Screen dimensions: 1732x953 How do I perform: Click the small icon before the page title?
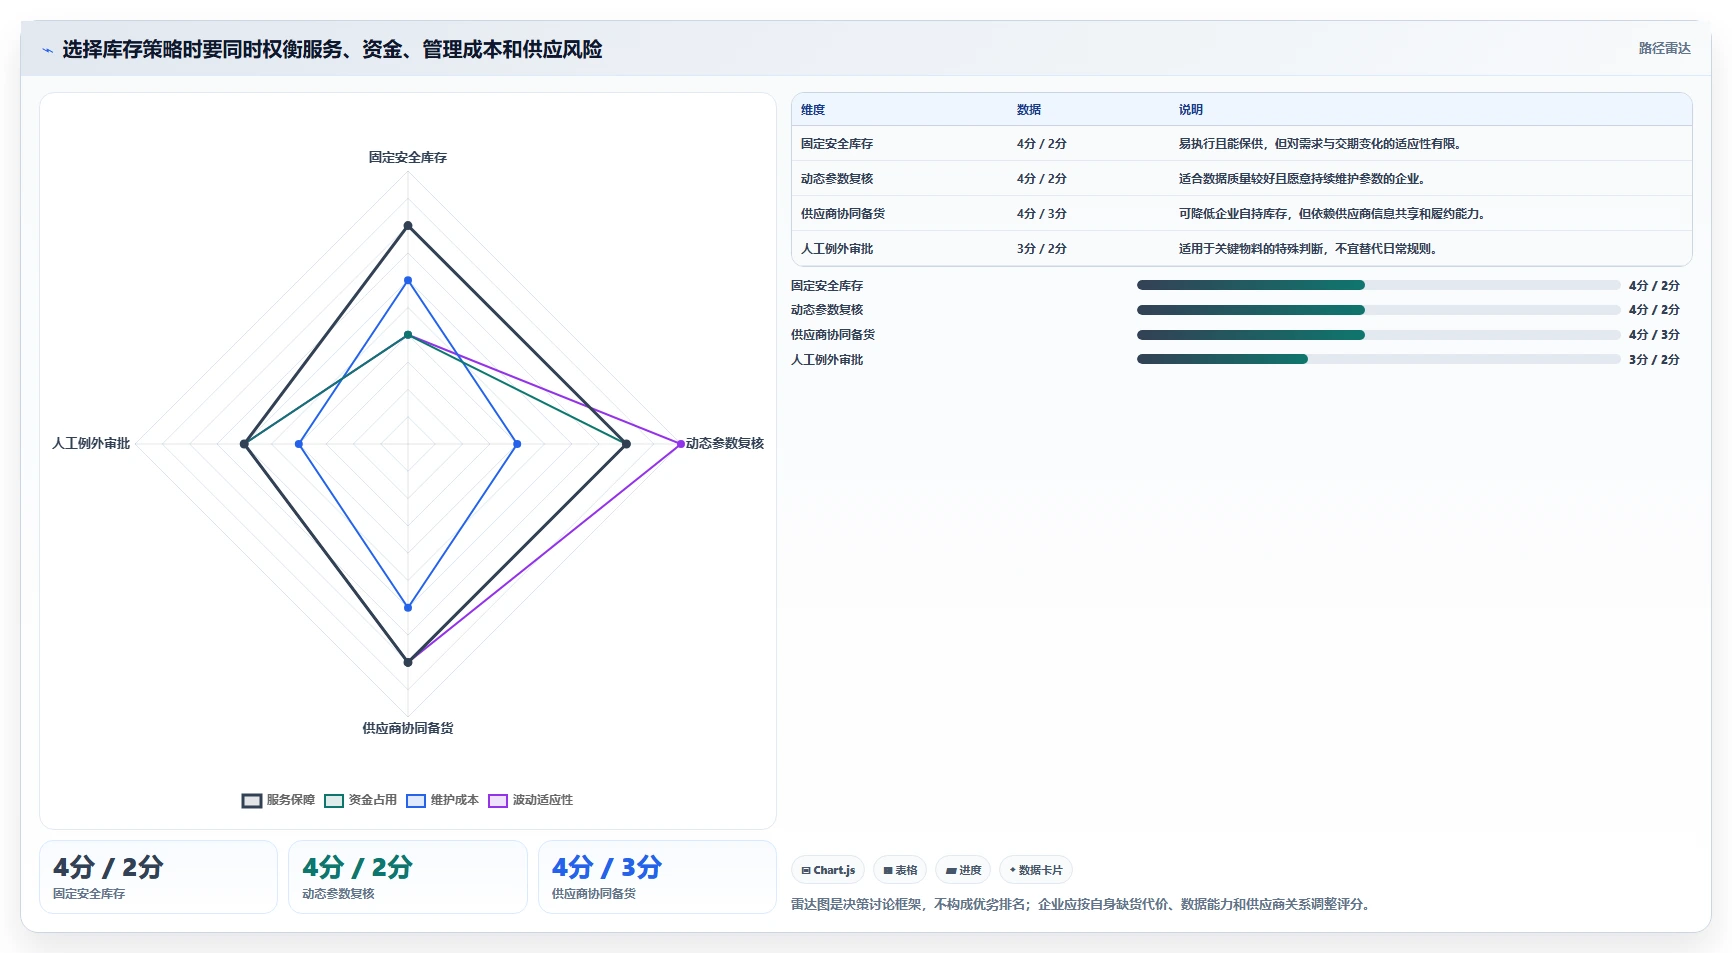tap(47, 50)
